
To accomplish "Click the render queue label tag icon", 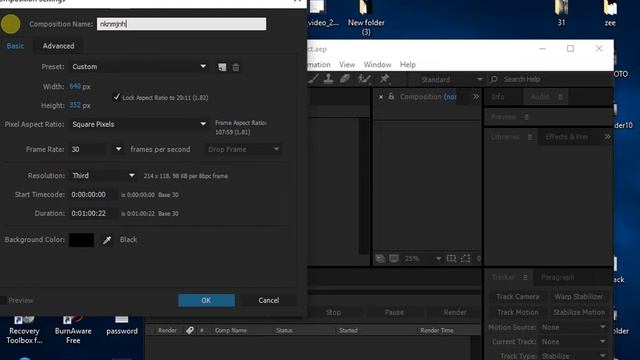I will coord(190,330).
